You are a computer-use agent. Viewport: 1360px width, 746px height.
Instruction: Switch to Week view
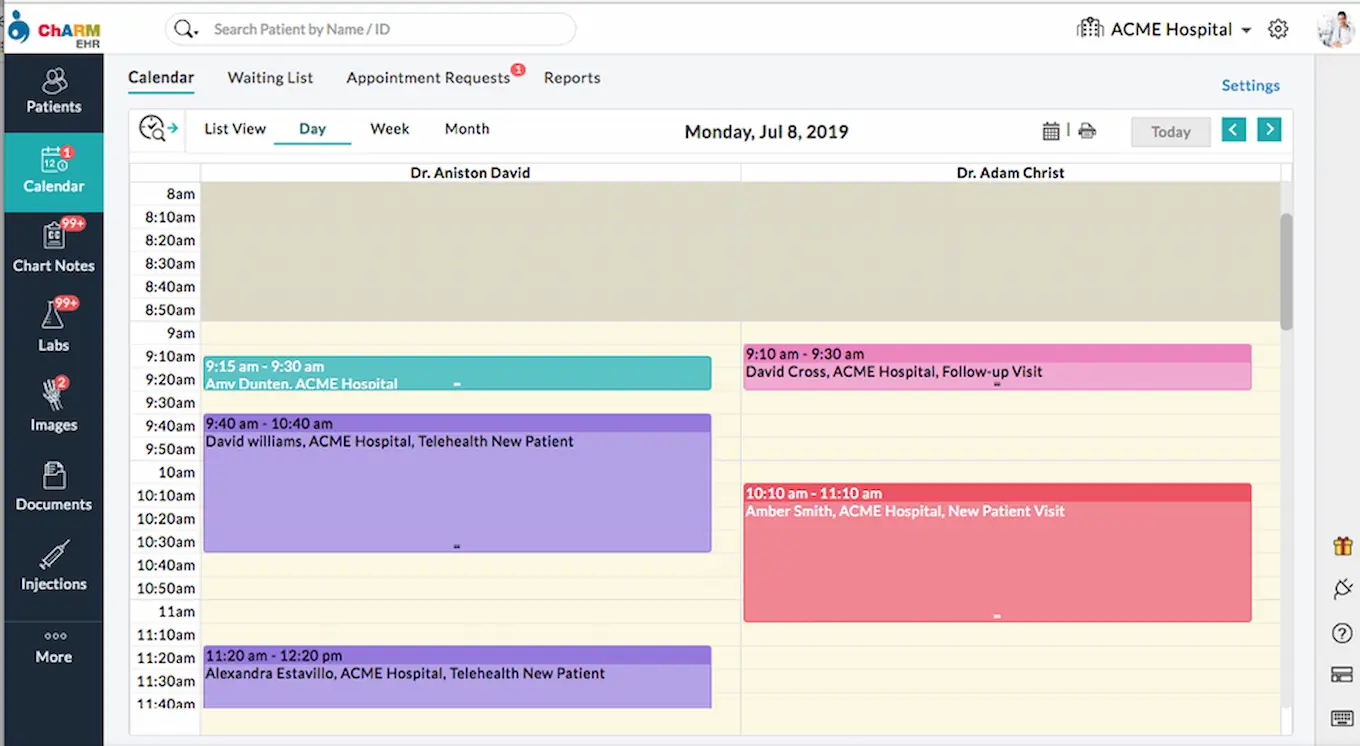pyautogui.click(x=389, y=129)
